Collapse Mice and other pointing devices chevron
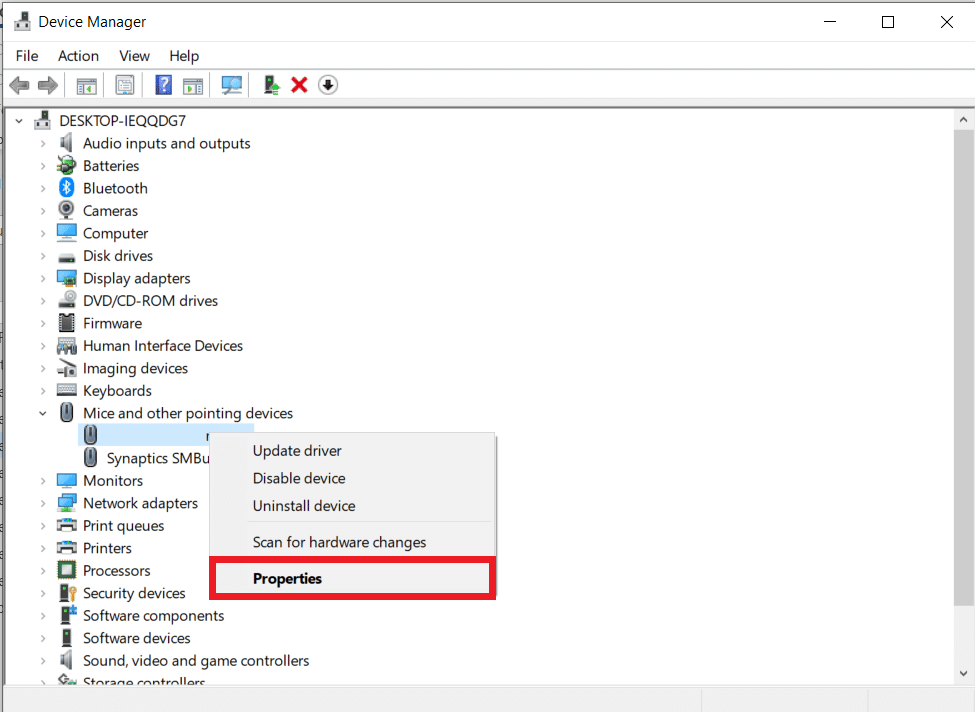 43,413
